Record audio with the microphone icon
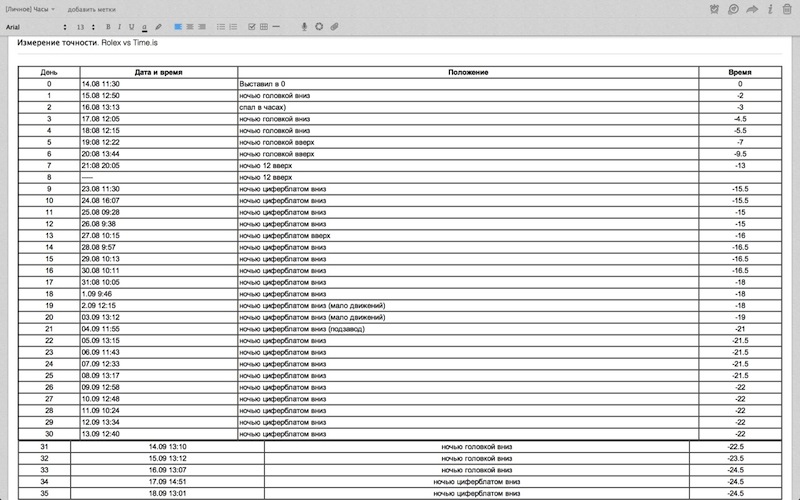 304,26
